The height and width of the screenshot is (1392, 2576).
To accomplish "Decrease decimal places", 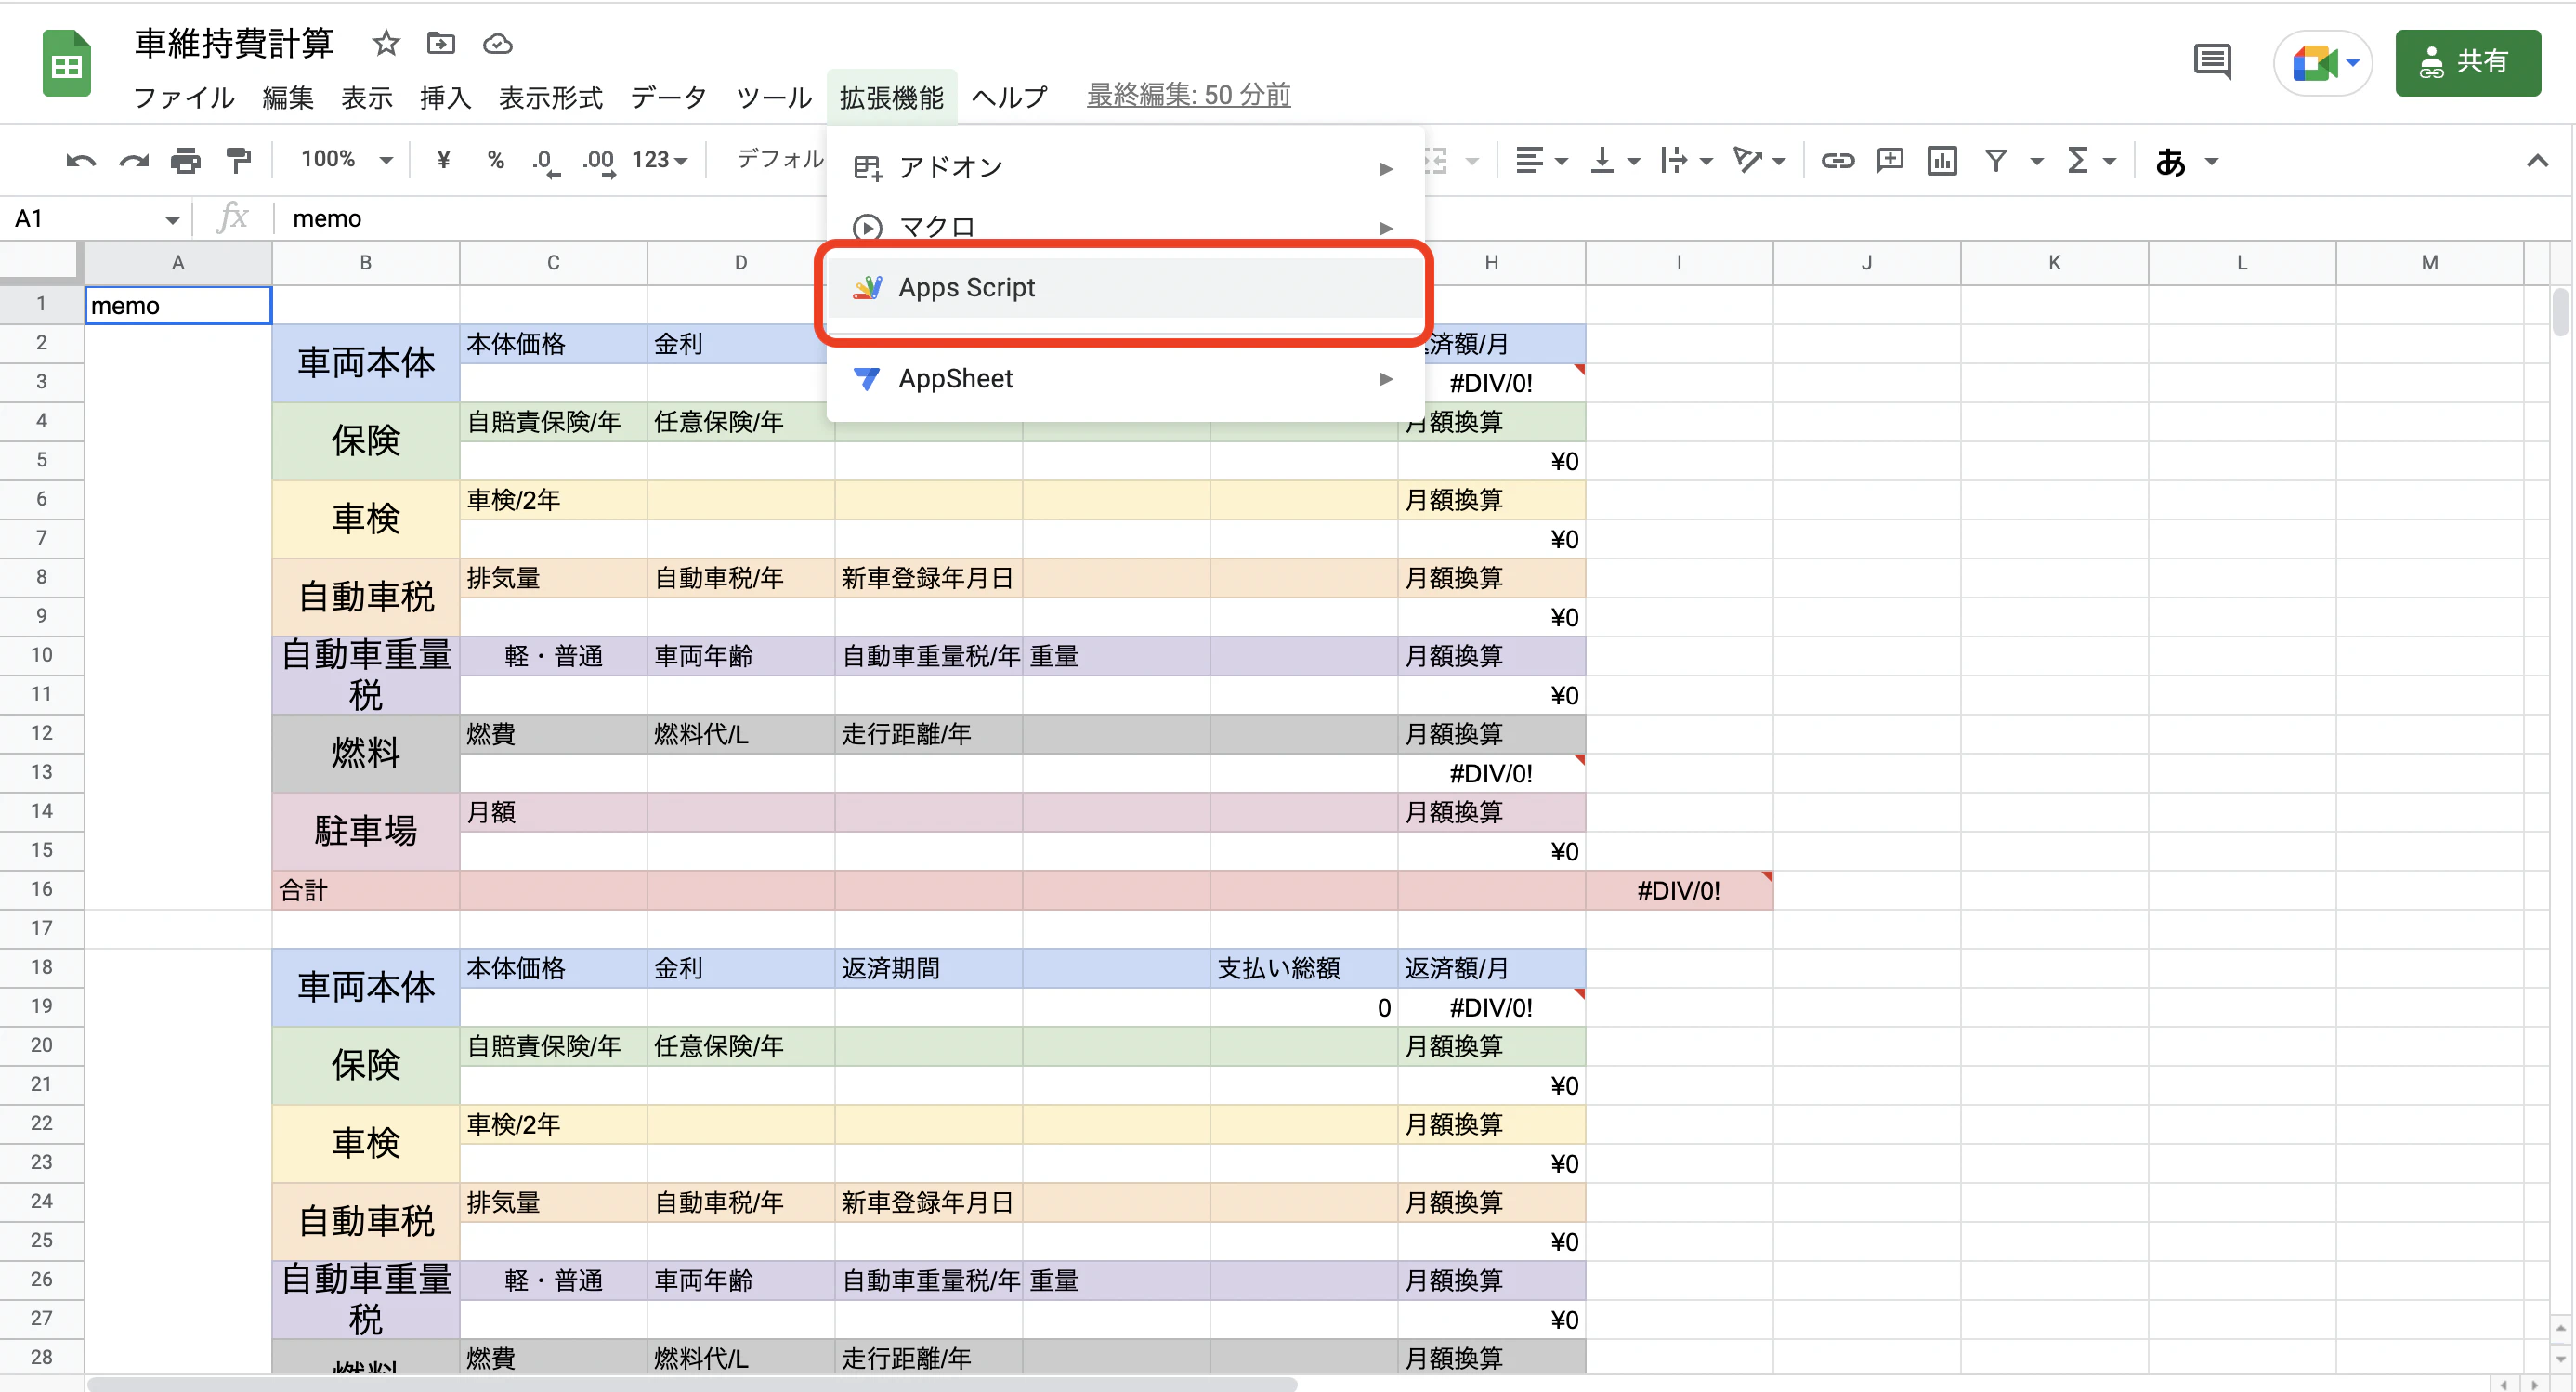I will tap(544, 161).
